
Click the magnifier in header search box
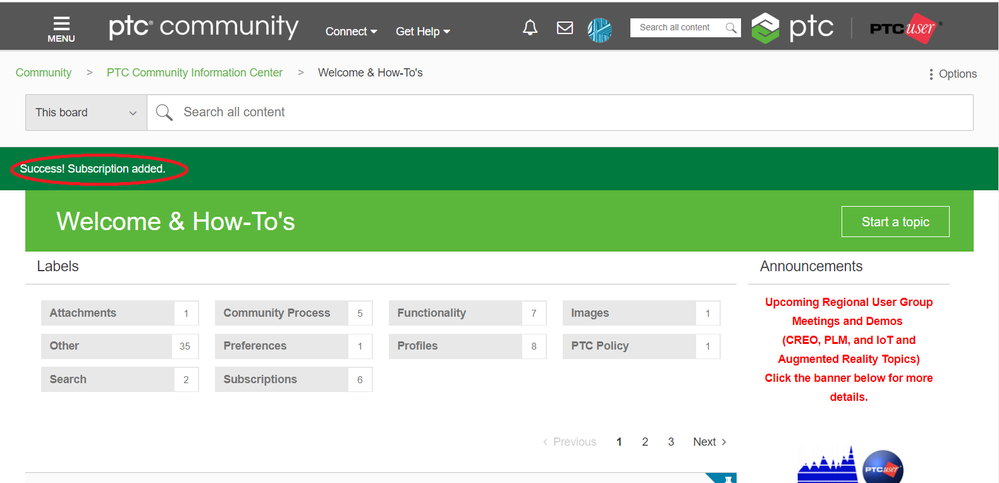[x=731, y=27]
